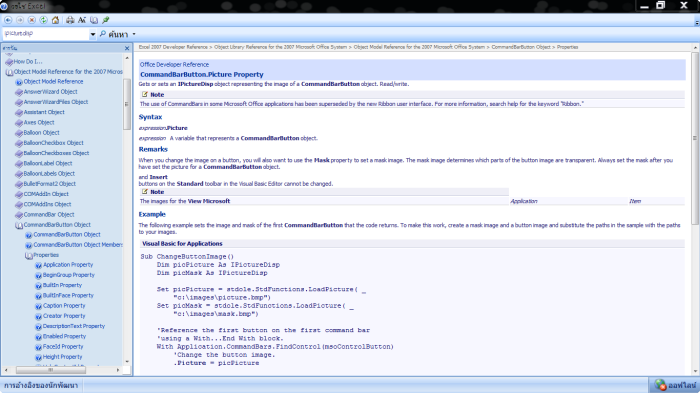Click Excel 2007 Developer Reference breadcrumb link
The width and height of the screenshot is (700, 393).
tap(173, 47)
